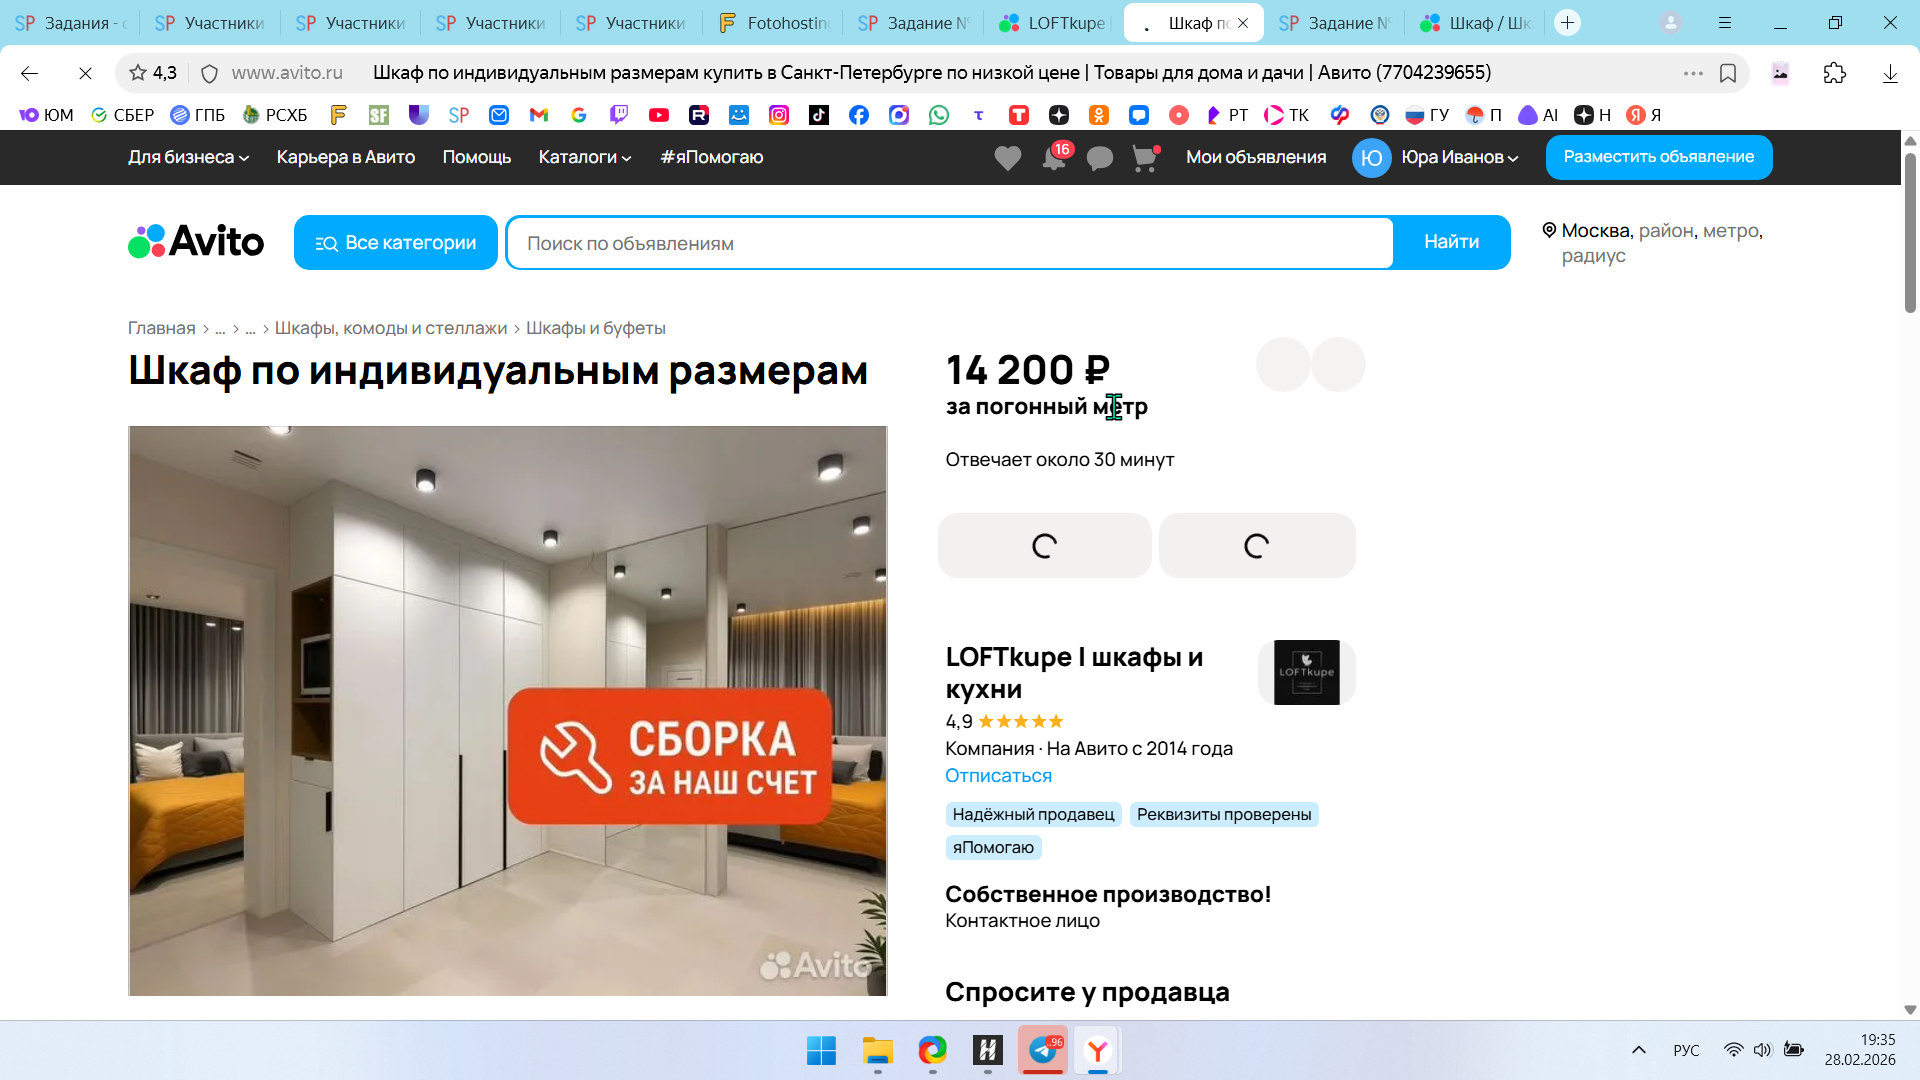Open browser extensions puzzle icon
This screenshot has height=1080, width=1920.
point(1834,73)
